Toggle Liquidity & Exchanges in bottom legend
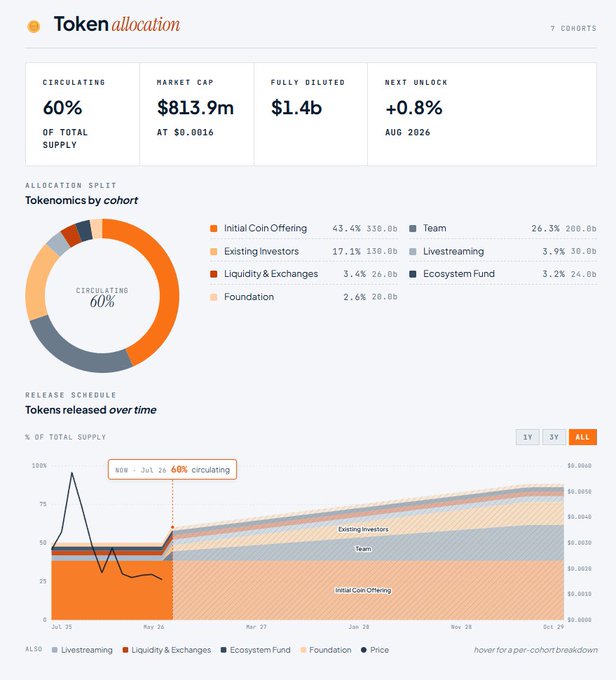This screenshot has width=616, height=680. (x=167, y=650)
